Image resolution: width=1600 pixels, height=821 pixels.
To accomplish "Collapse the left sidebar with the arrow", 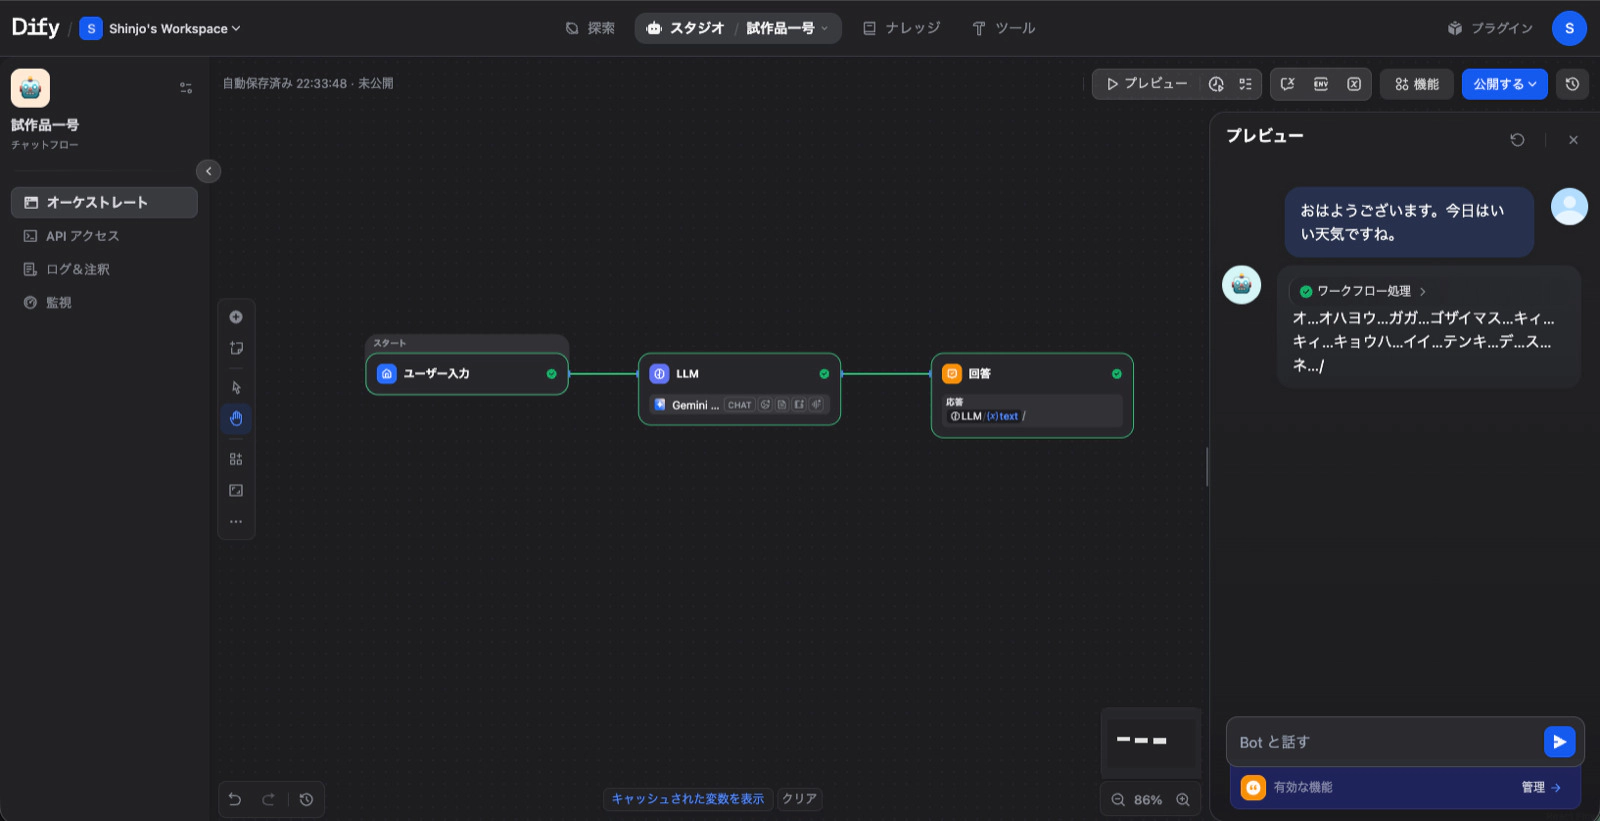I will point(208,171).
